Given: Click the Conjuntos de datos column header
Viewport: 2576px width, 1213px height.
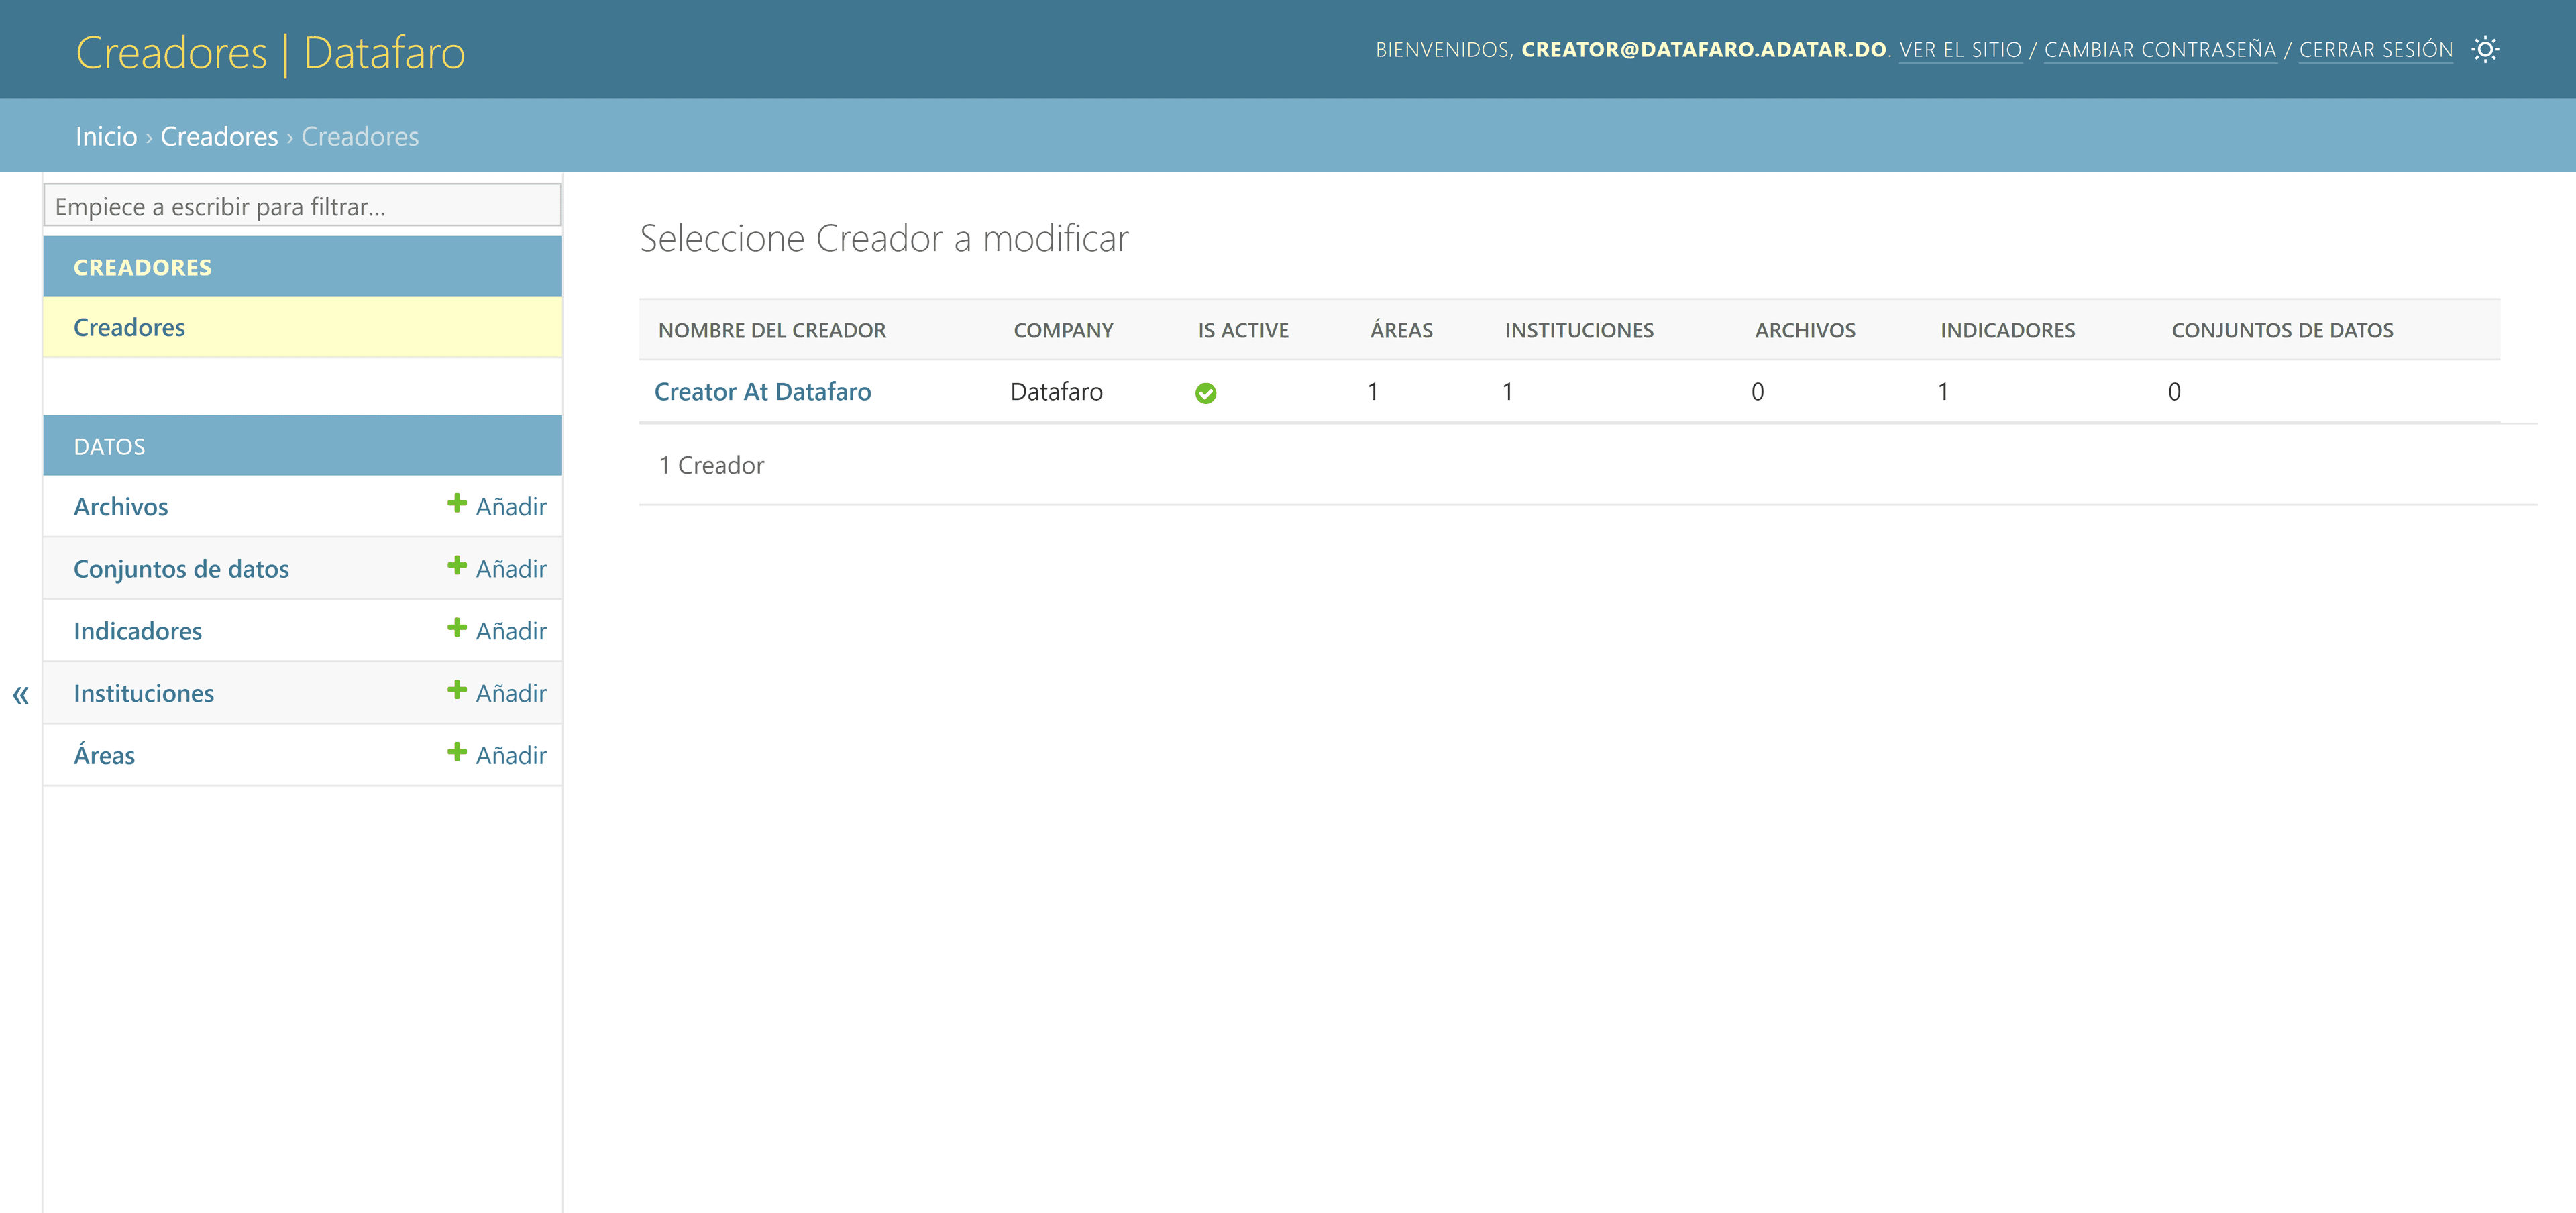Looking at the screenshot, I should coord(2282,331).
